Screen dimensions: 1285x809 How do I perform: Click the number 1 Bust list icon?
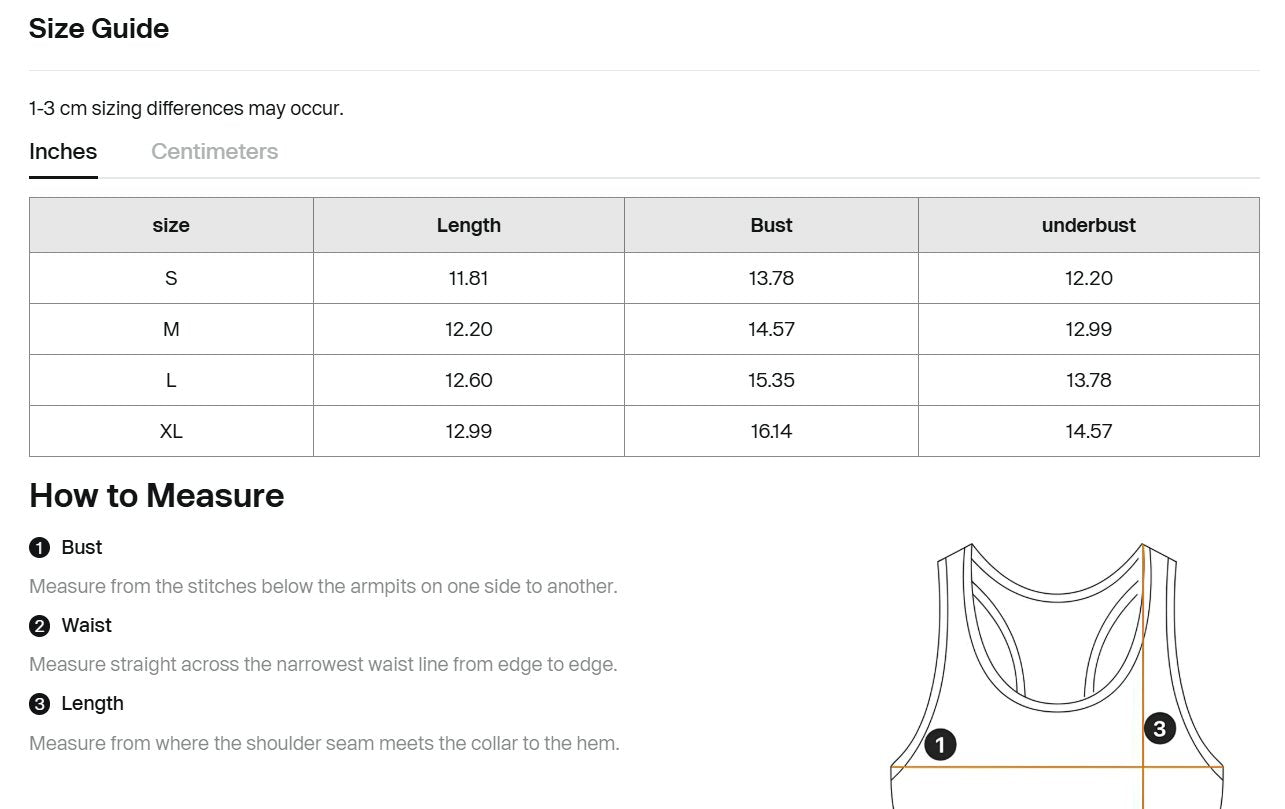39,548
